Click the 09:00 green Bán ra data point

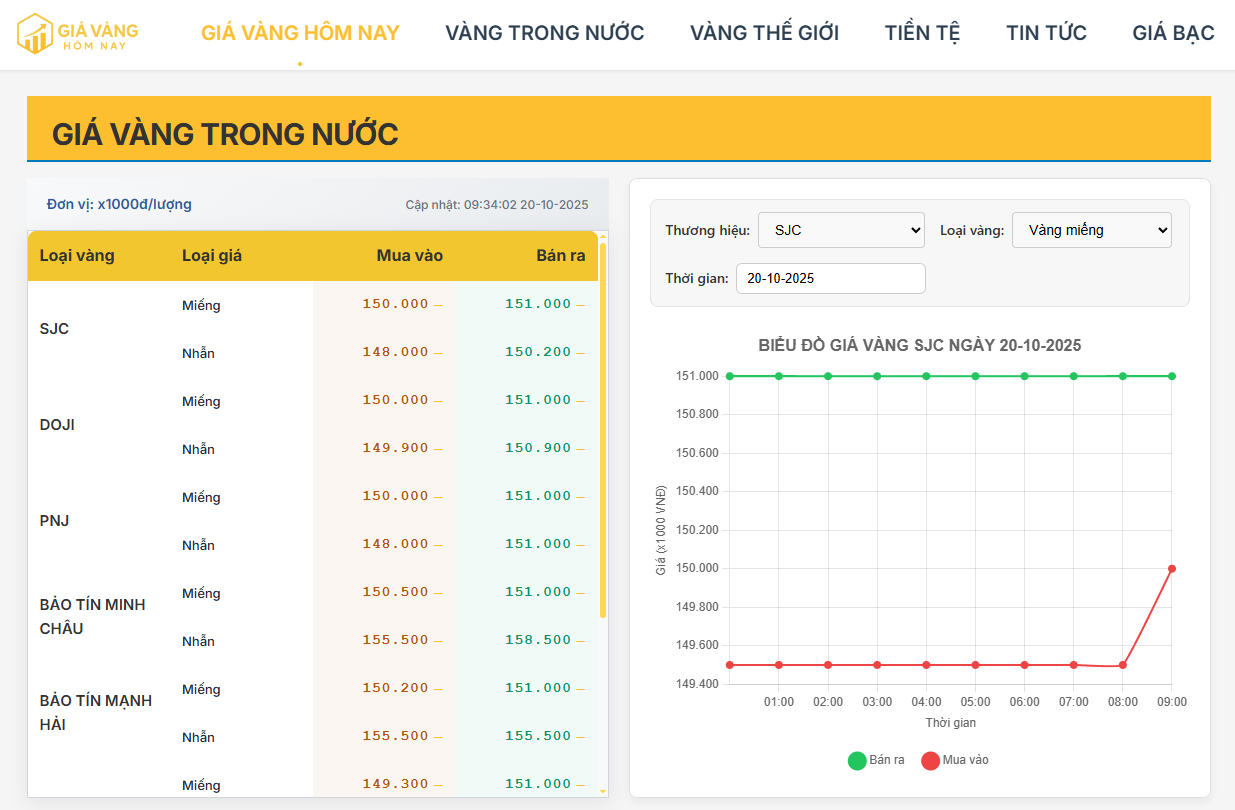1172,376
